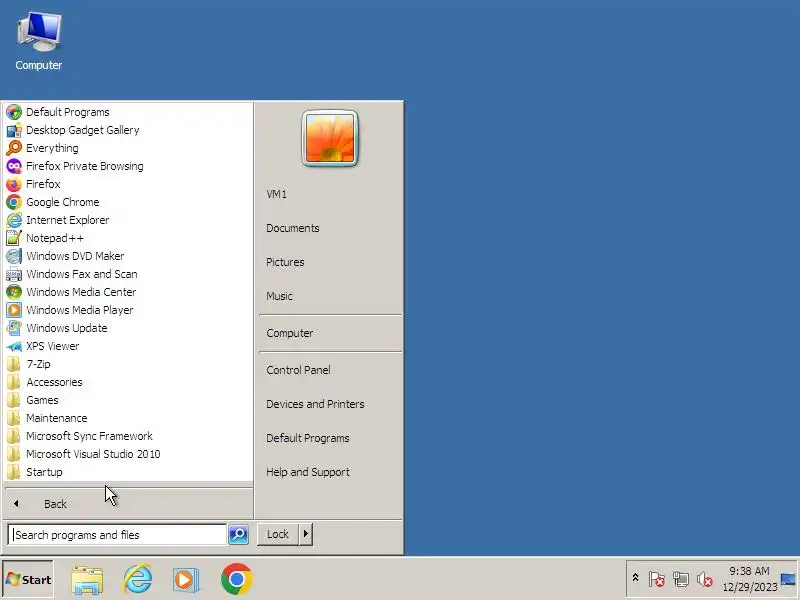This screenshot has height=600, width=800.
Task: Expand the Startup folder
Action: pos(129,472)
